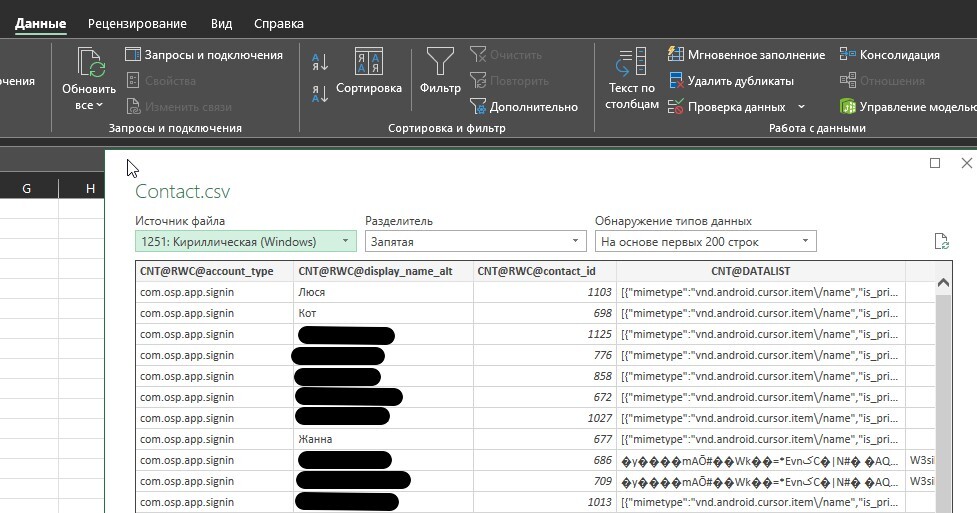Toggle the Фильтр funnel icon
The image size is (977, 513).
pyautogui.click(x=440, y=64)
